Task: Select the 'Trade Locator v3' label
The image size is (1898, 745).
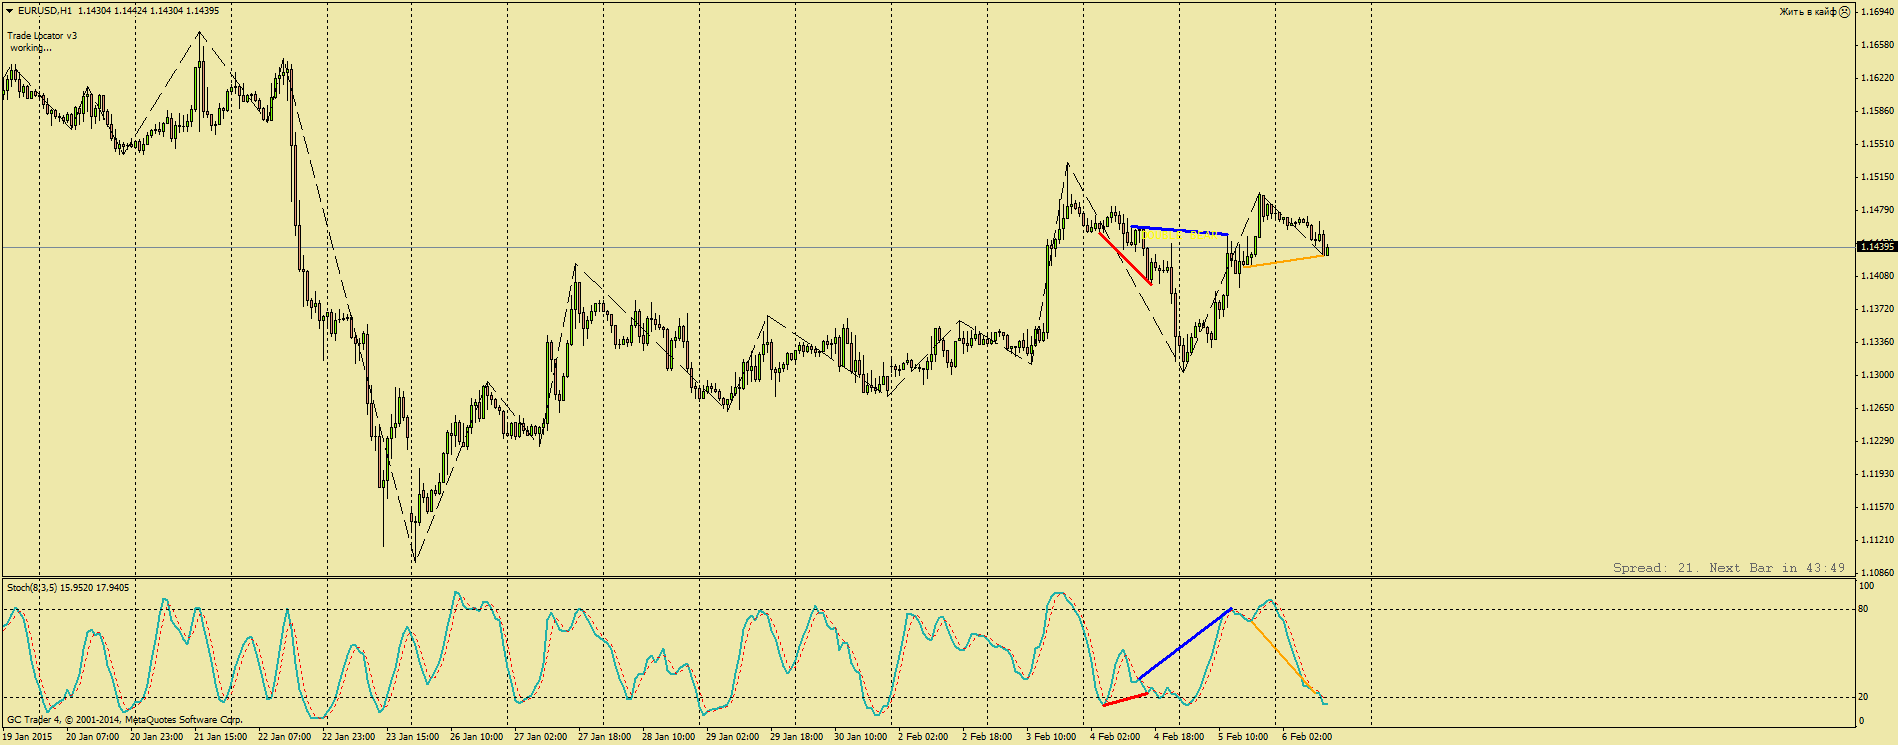Action: 42,36
